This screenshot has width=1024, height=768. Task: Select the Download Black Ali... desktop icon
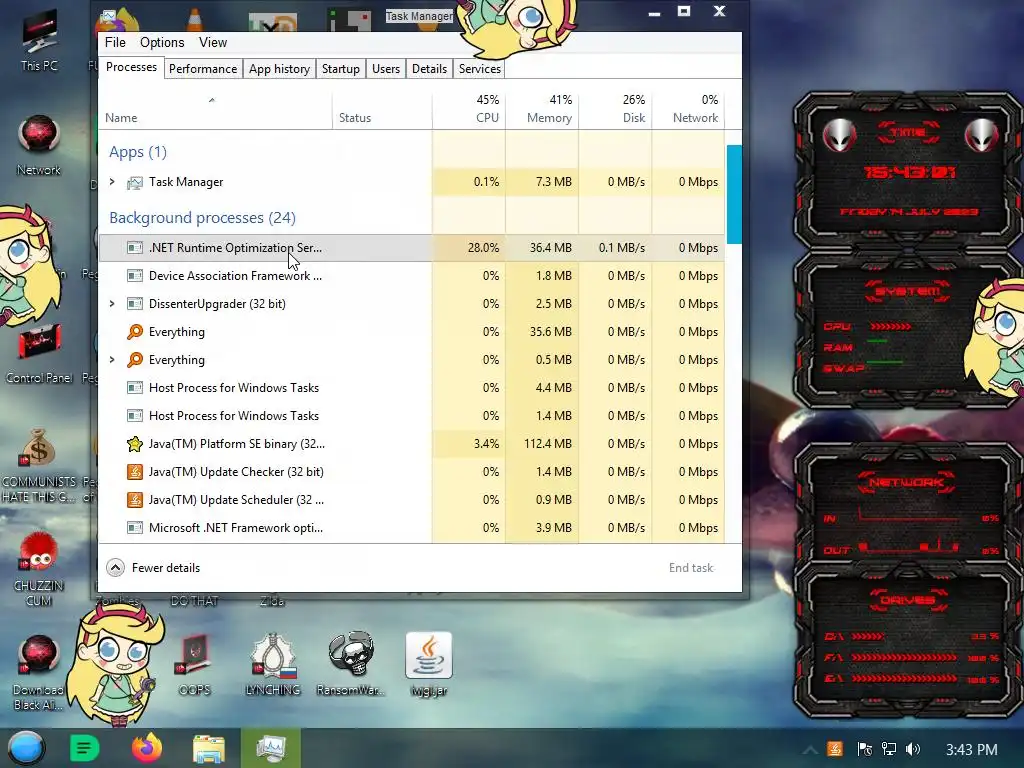pos(39,673)
